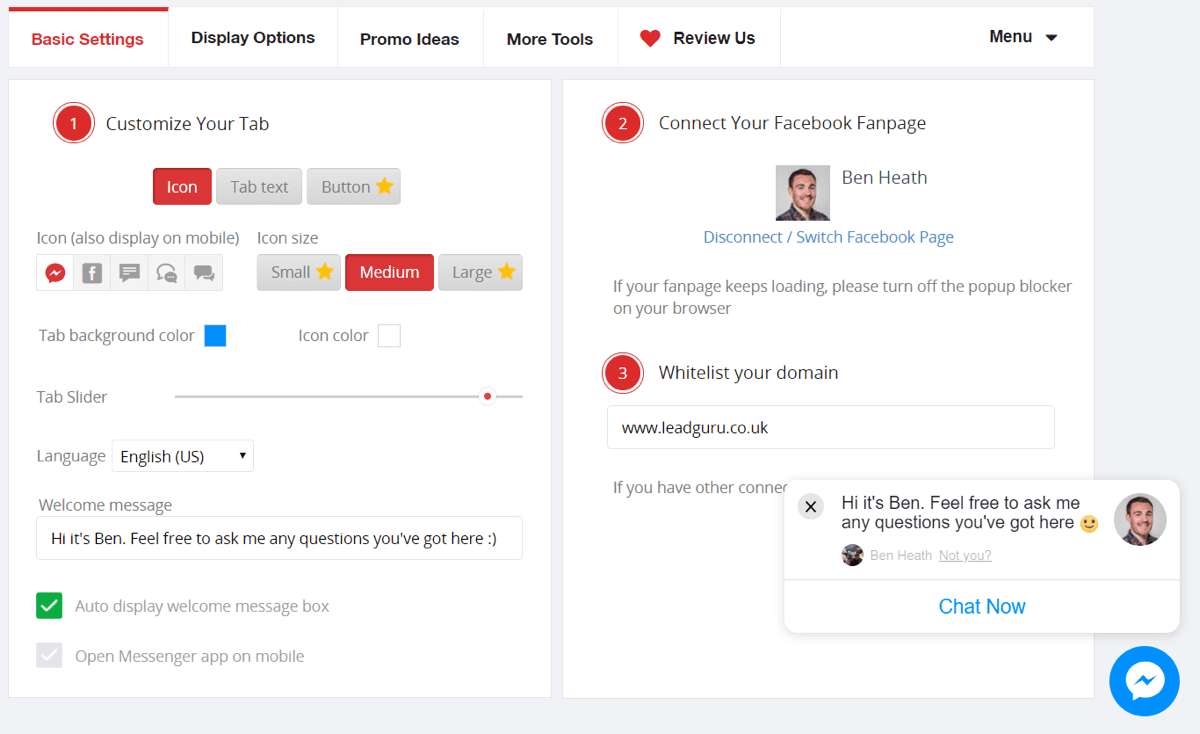1200x734 pixels.
Task: Click Ben Heath's profile picture thumbnail
Action: click(x=803, y=192)
